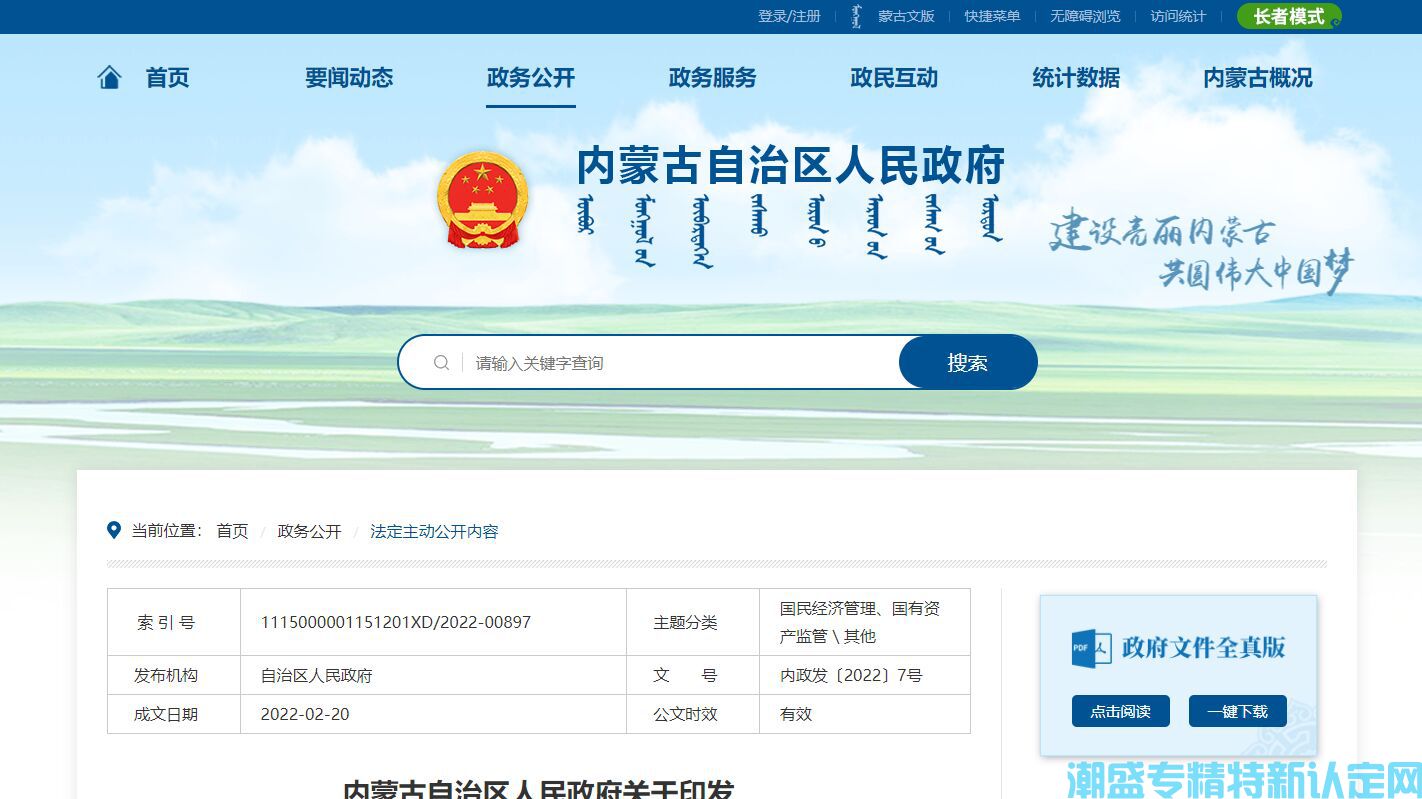Click breadcrumb link 法定主动公开内容
Screen dimensions: 1422x799
pyautogui.click(x=434, y=531)
